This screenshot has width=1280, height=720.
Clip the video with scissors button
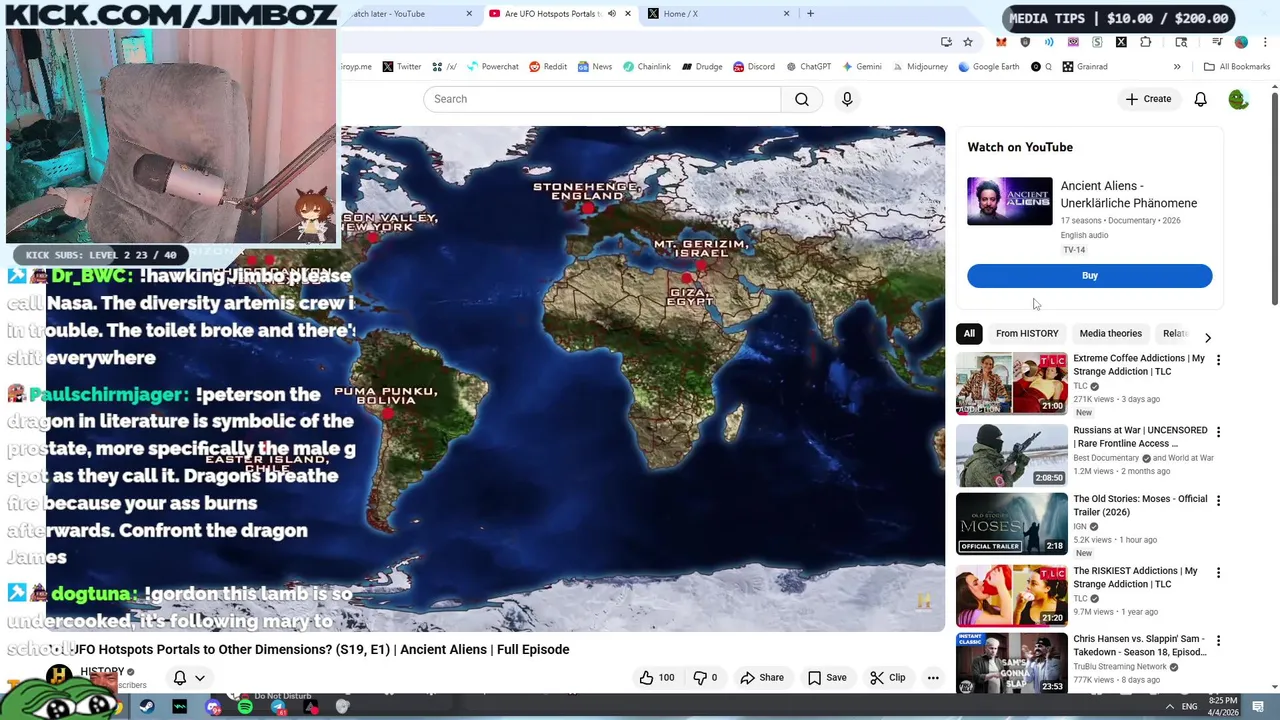[888, 677]
